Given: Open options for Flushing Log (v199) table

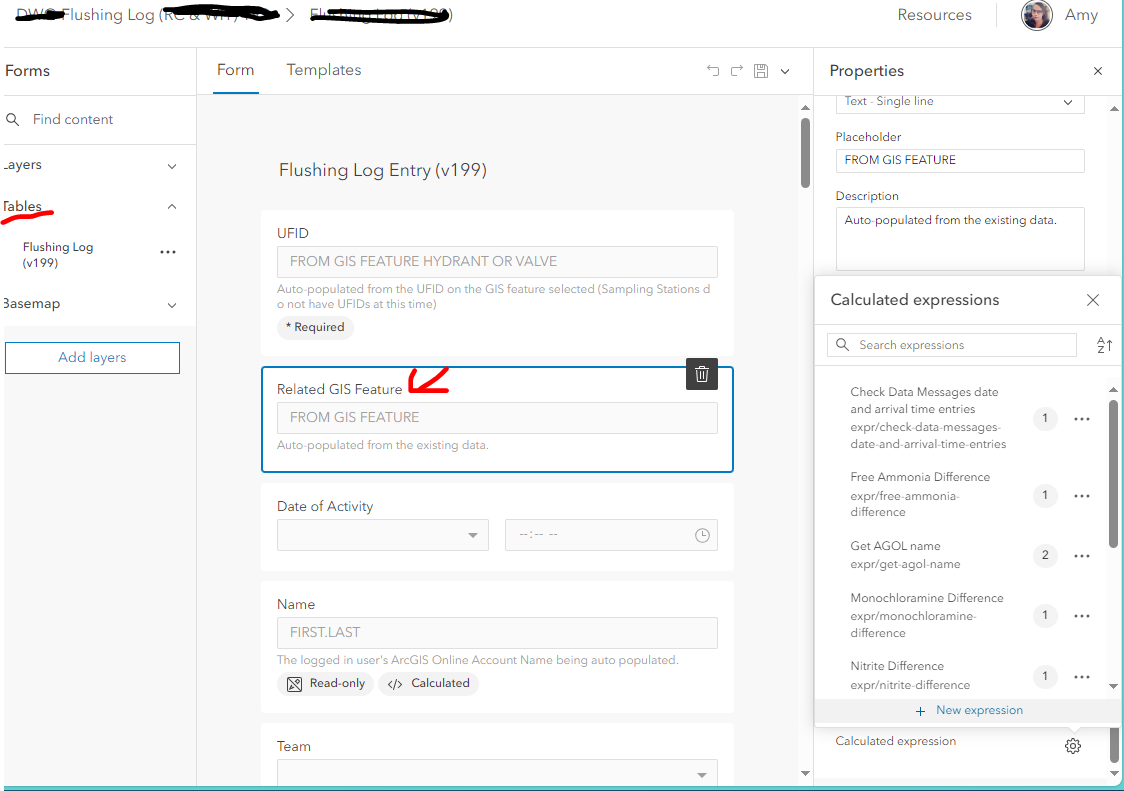Looking at the screenshot, I should (168, 252).
